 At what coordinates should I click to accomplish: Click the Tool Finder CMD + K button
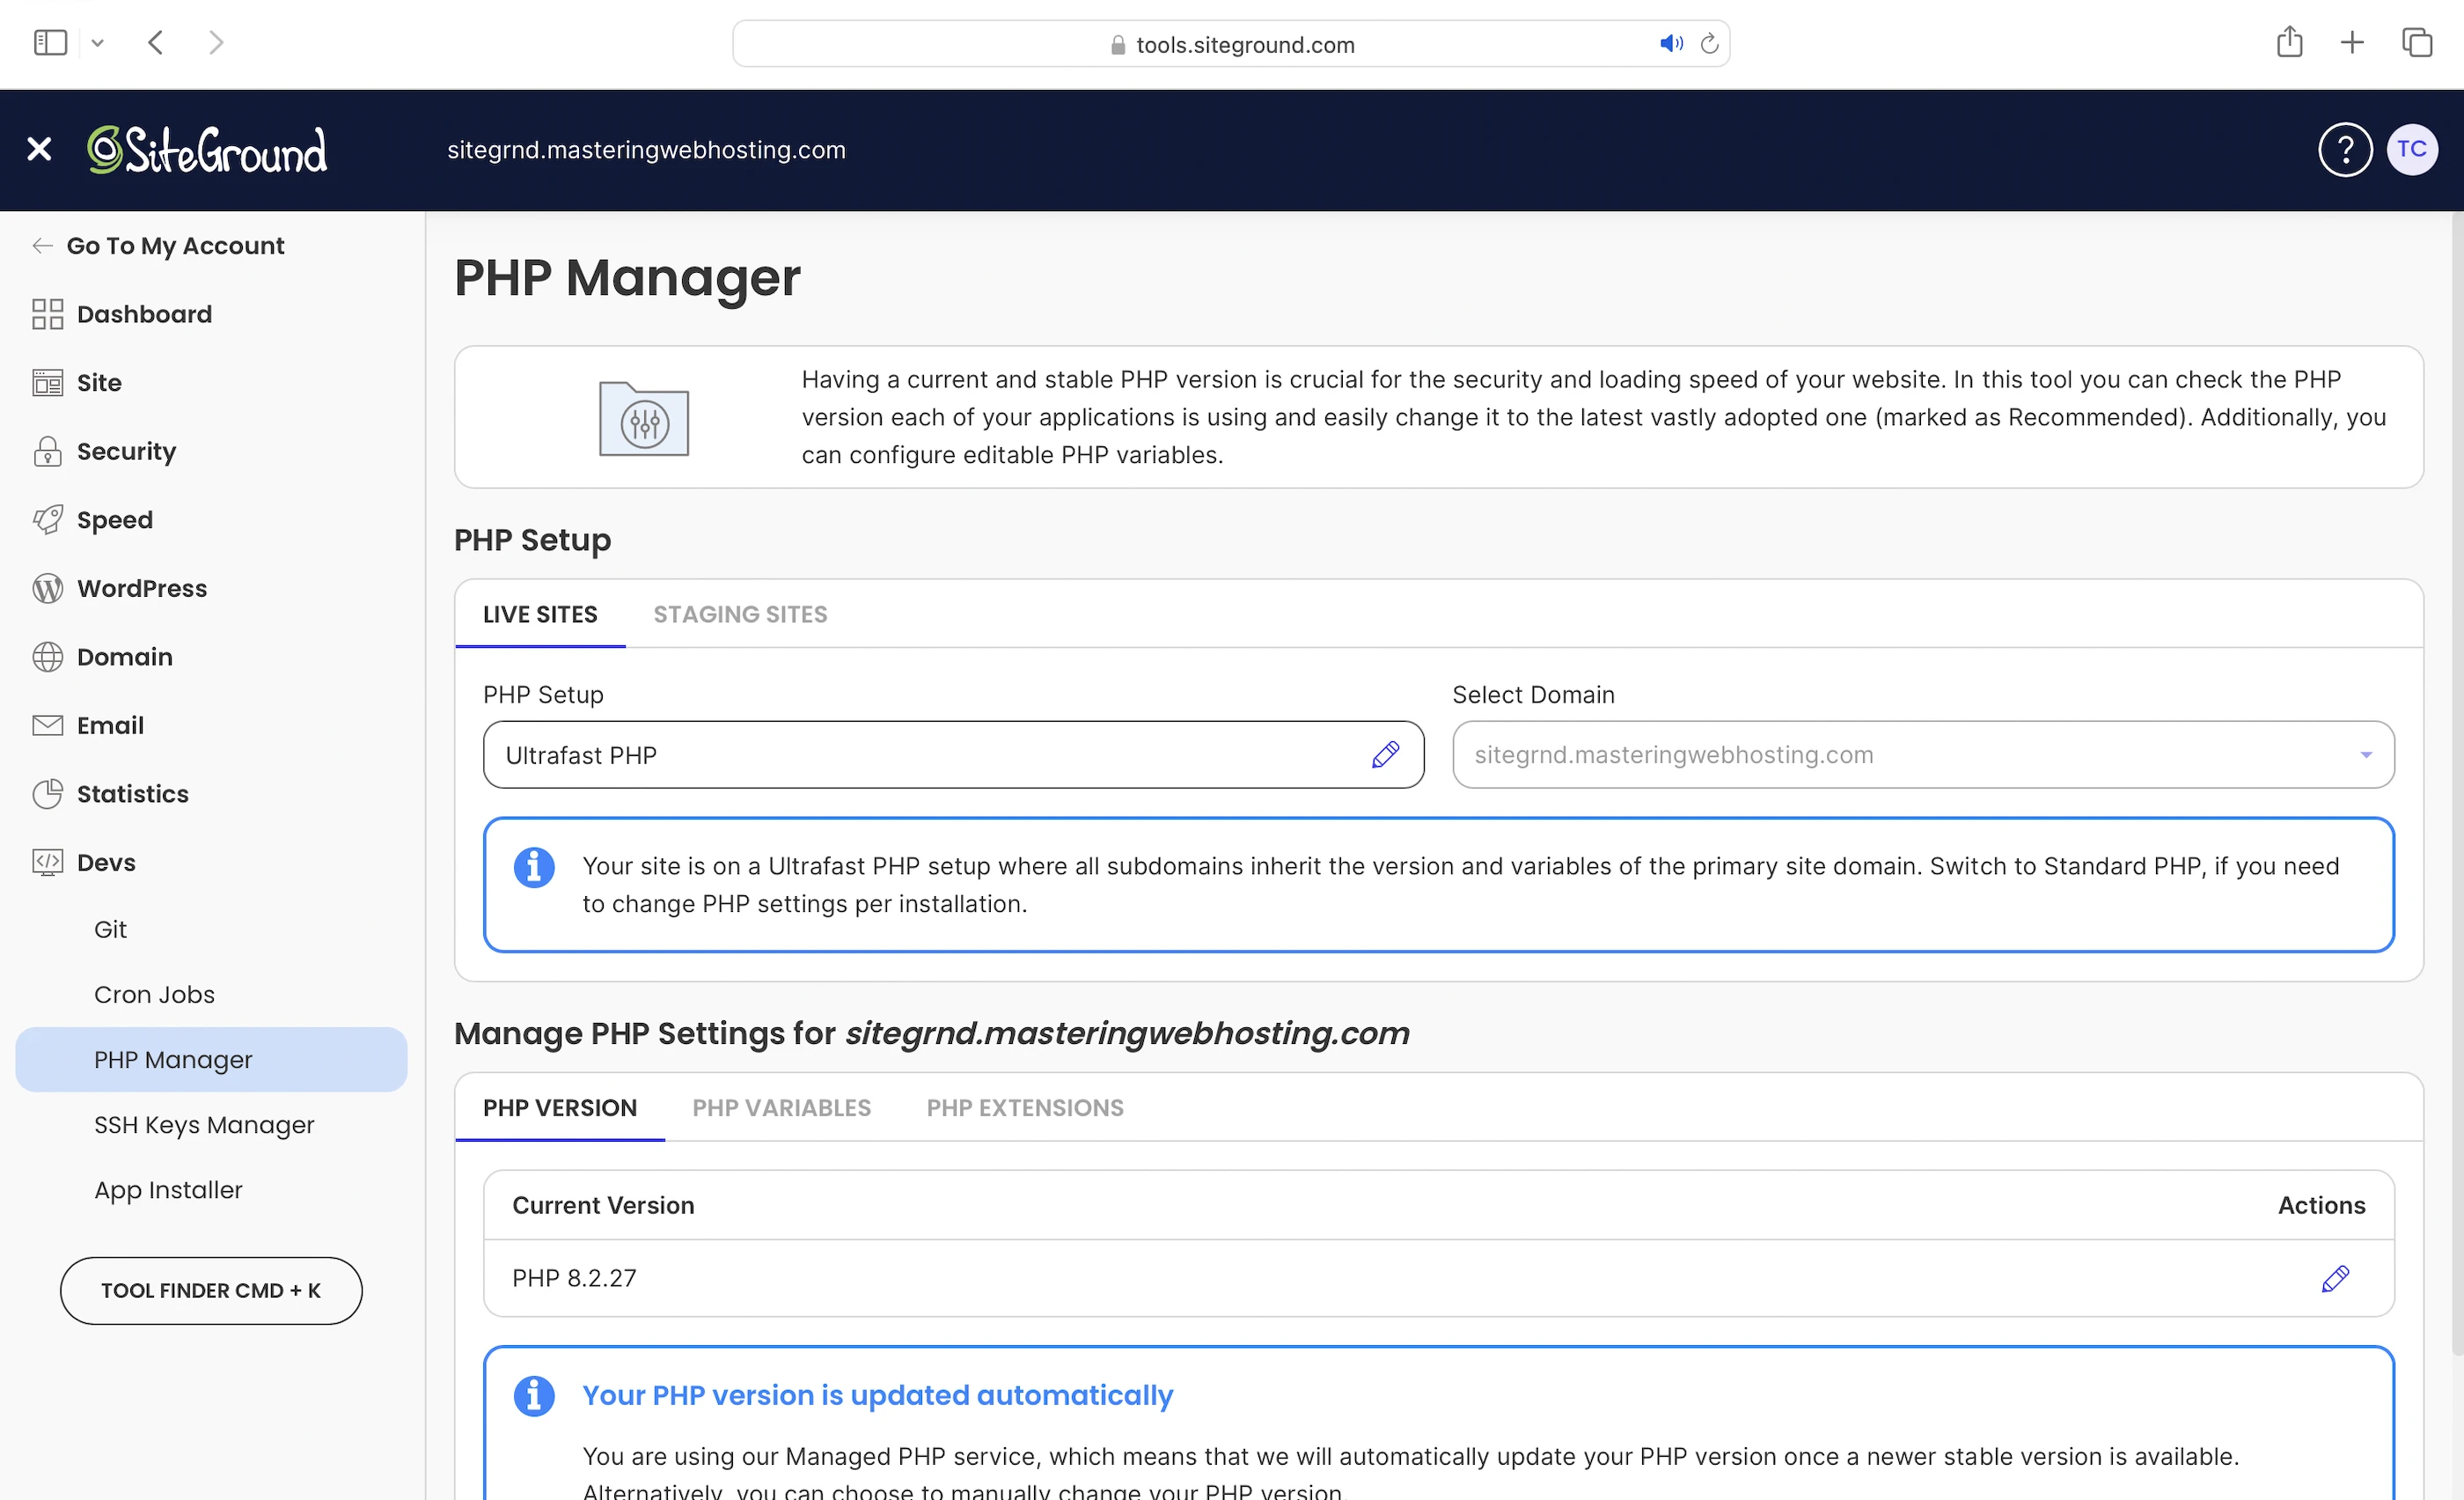211,1291
